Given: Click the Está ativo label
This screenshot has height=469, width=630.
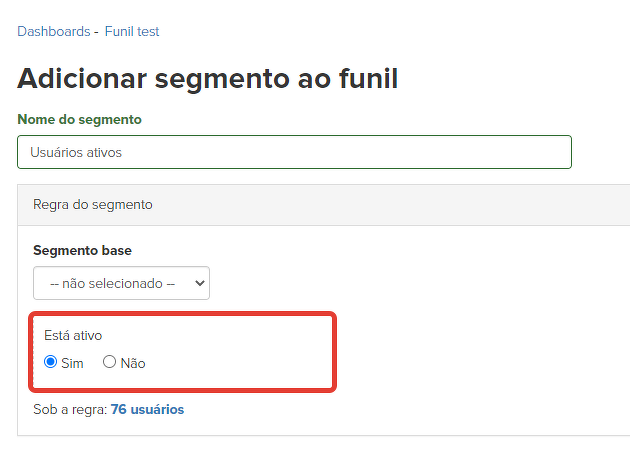Looking at the screenshot, I should tap(73, 336).
